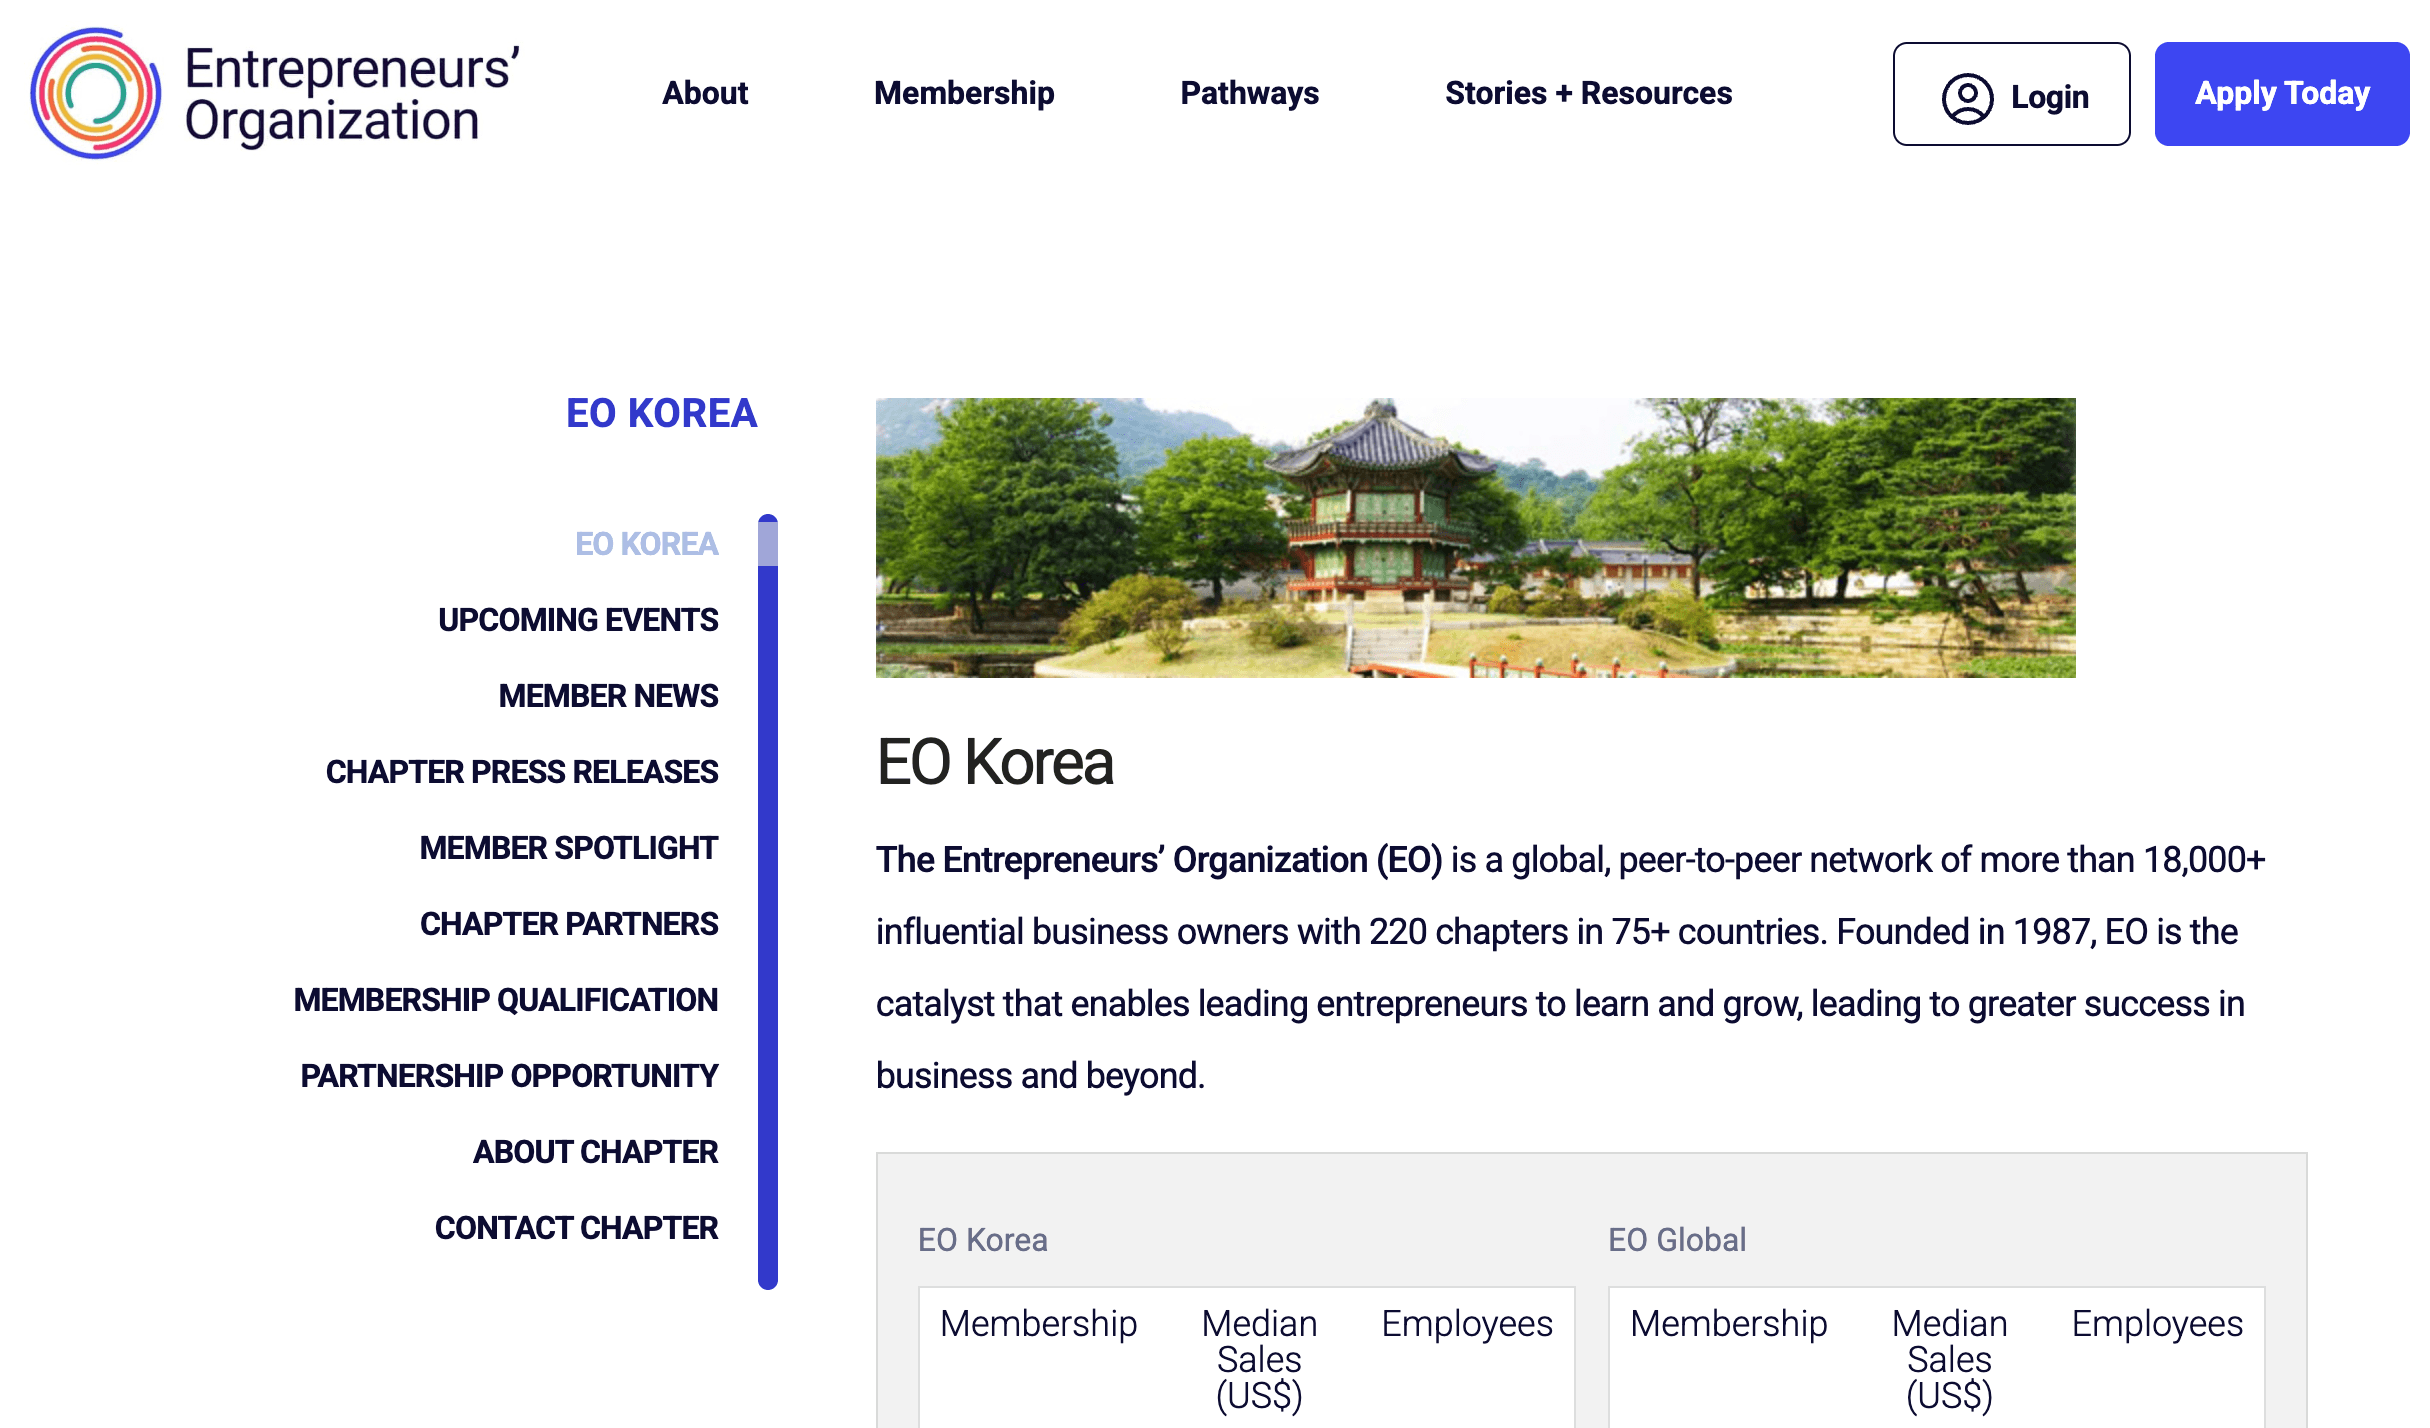Go to Contact Chapter
The height and width of the screenshot is (1428, 2430).
[576, 1228]
